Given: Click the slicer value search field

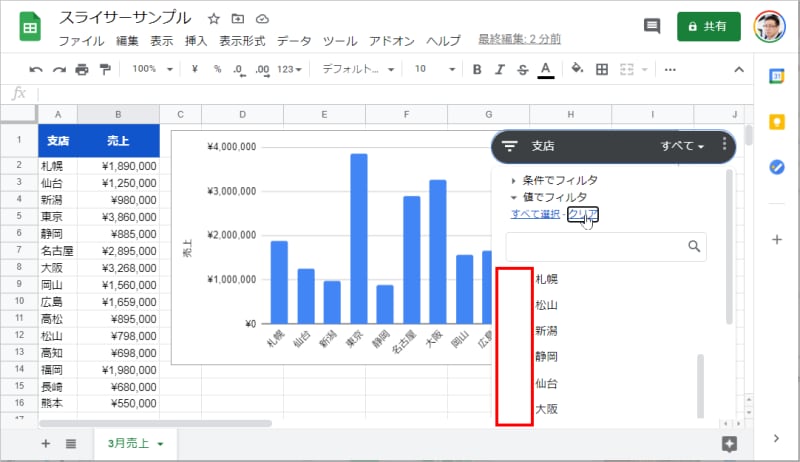Looking at the screenshot, I should pos(606,247).
